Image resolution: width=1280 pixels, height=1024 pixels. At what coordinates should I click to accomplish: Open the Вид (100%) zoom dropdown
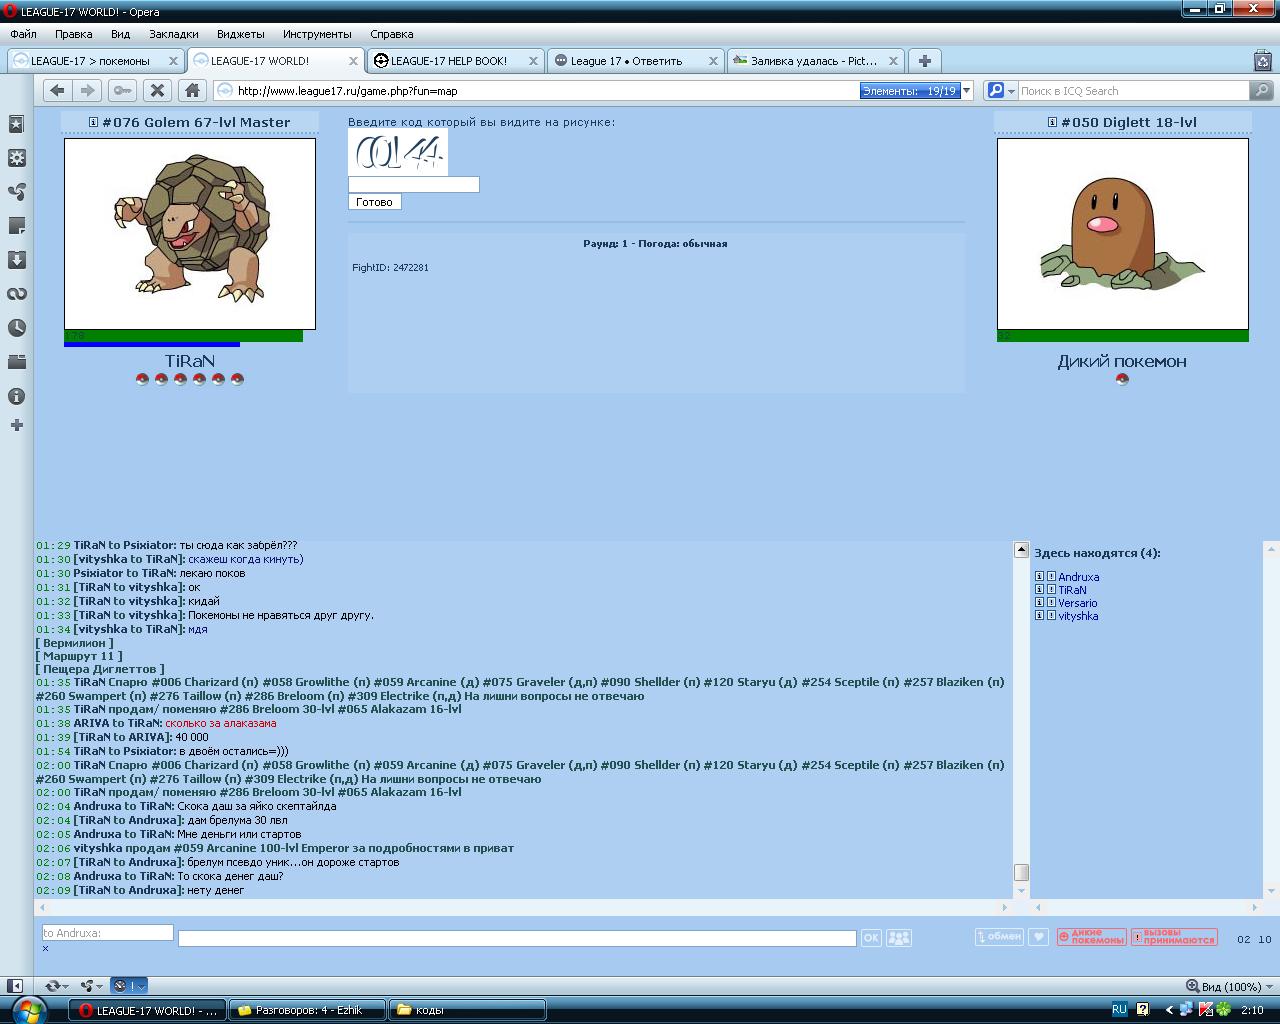pos(1229,986)
